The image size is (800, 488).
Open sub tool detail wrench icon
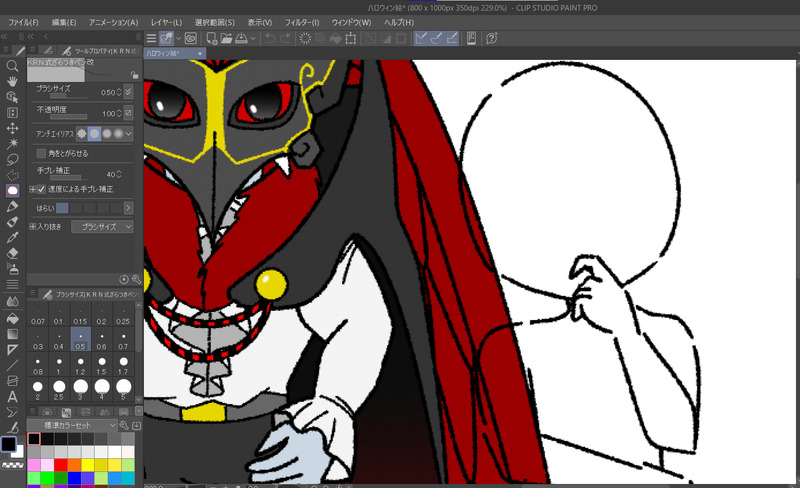tap(136, 279)
